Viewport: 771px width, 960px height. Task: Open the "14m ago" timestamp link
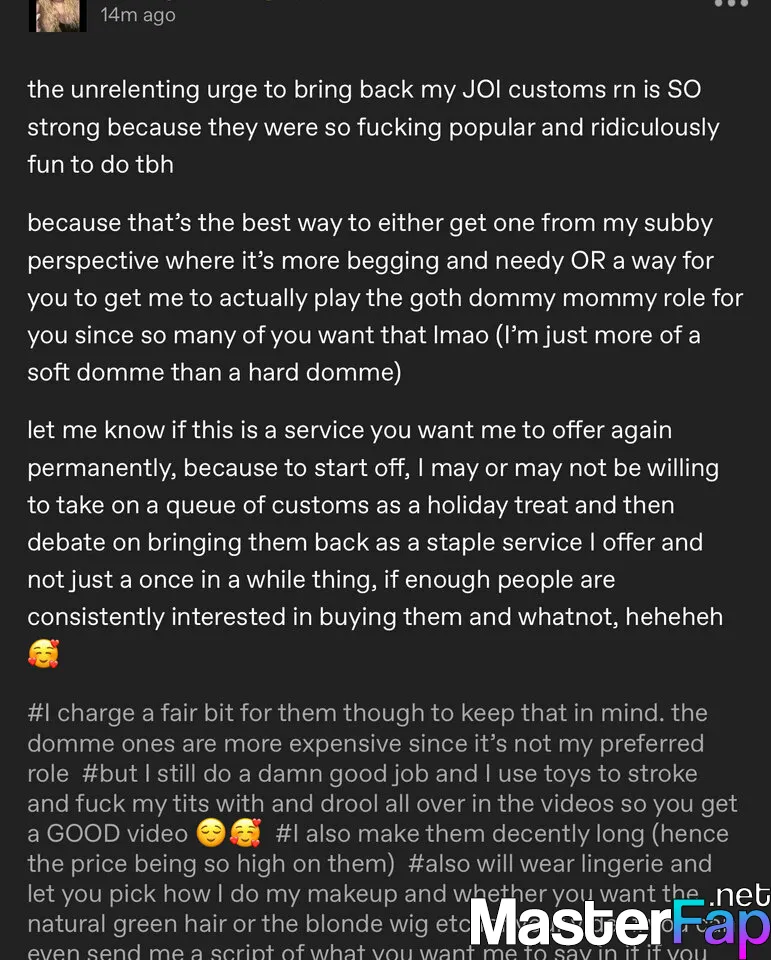[138, 15]
